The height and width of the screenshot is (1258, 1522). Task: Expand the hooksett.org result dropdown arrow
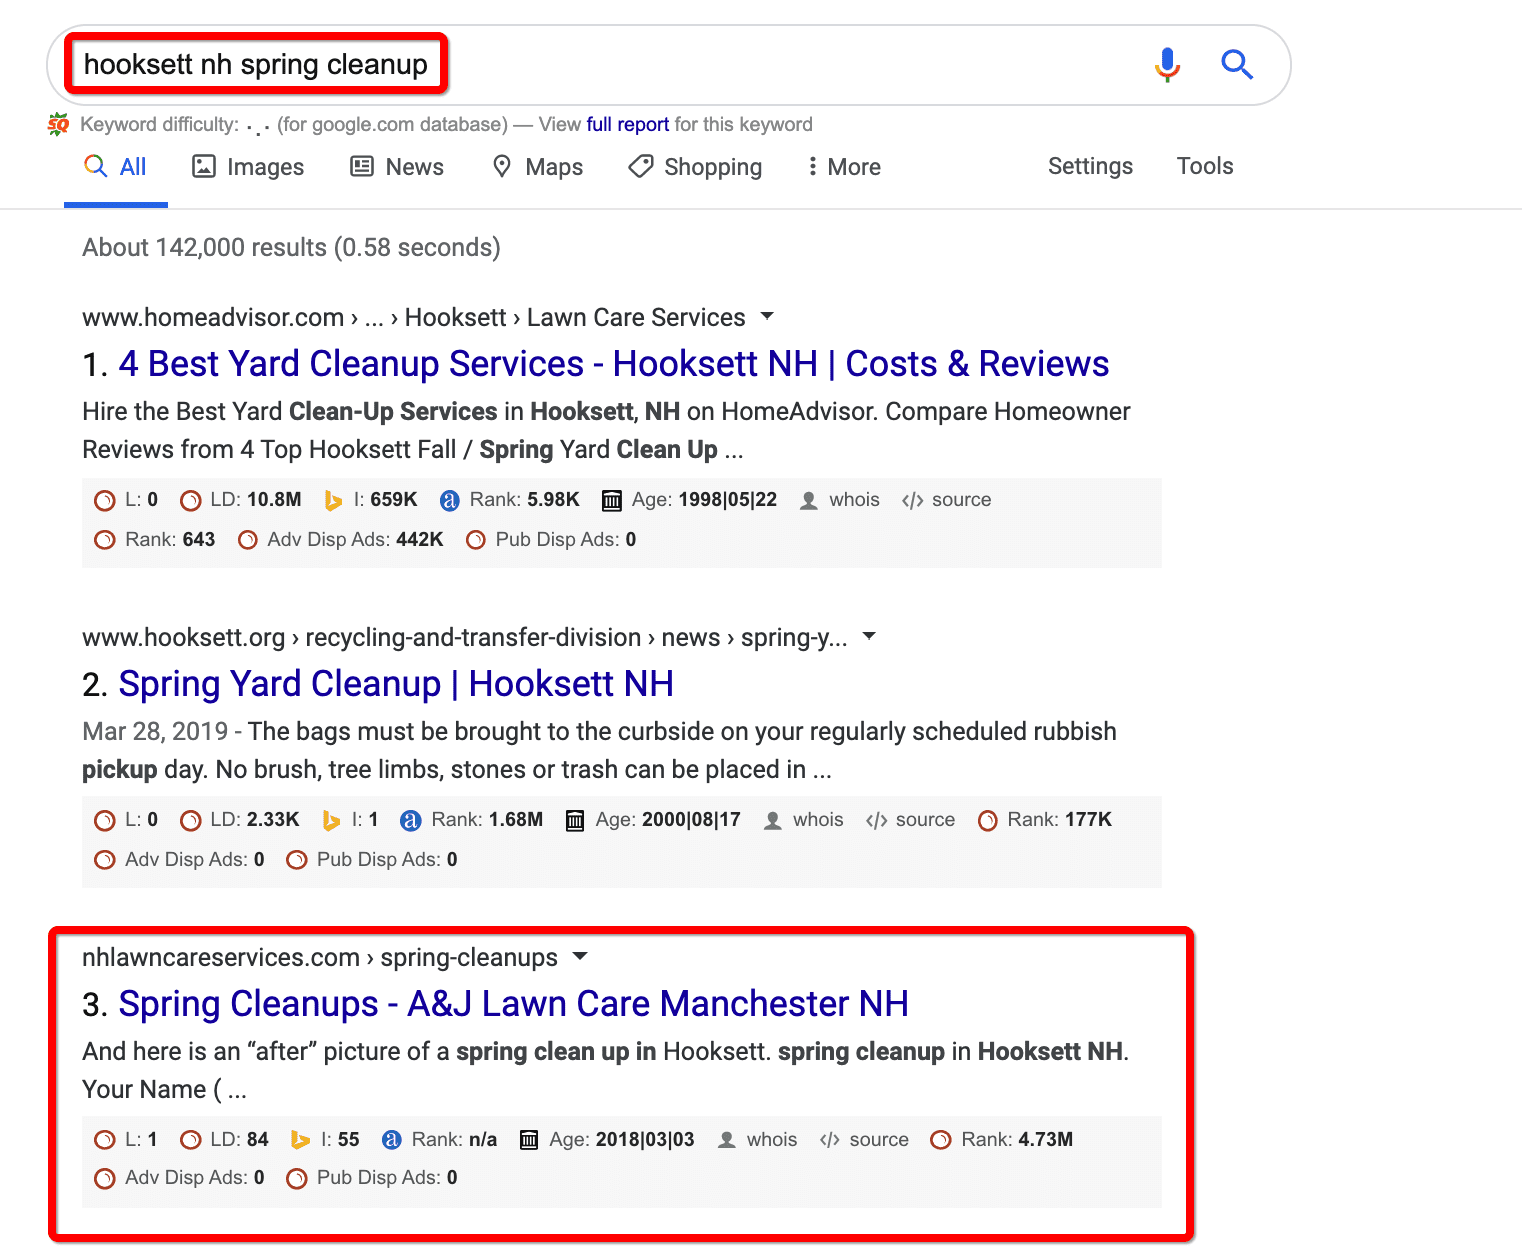tap(869, 636)
